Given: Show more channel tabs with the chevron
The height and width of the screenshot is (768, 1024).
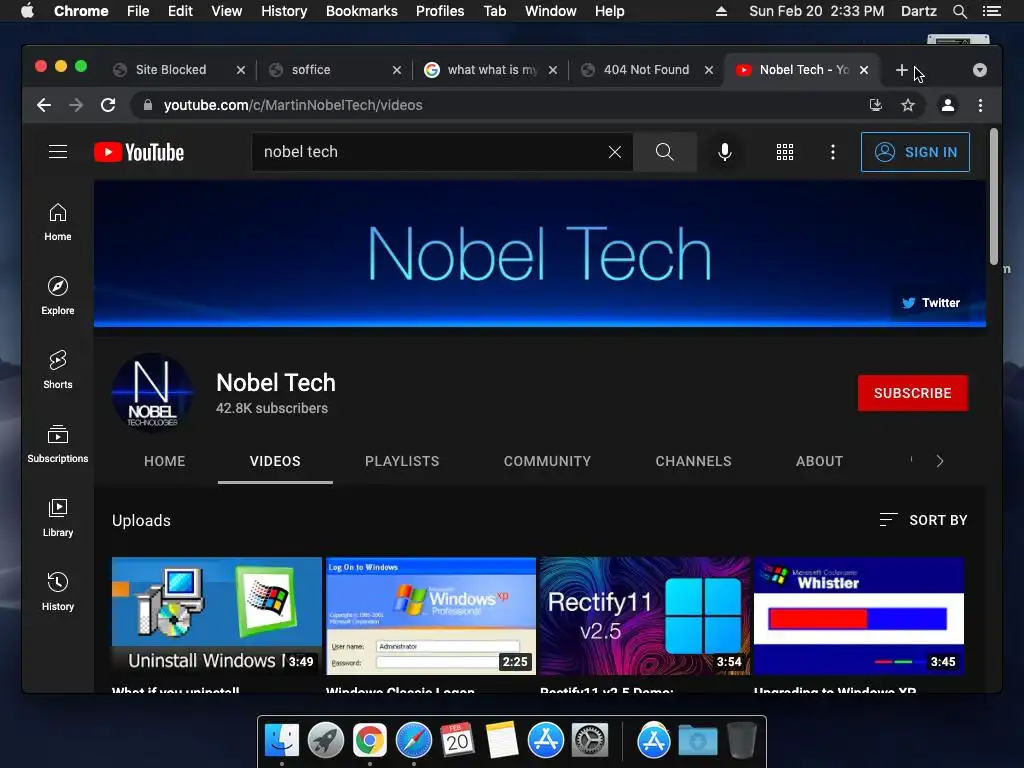Looking at the screenshot, I should pos(939,461).
